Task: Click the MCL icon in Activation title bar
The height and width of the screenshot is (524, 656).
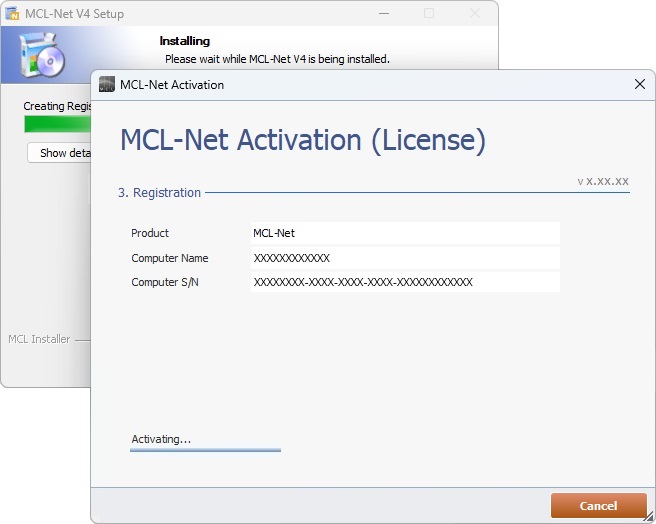Action: point(107,84)
